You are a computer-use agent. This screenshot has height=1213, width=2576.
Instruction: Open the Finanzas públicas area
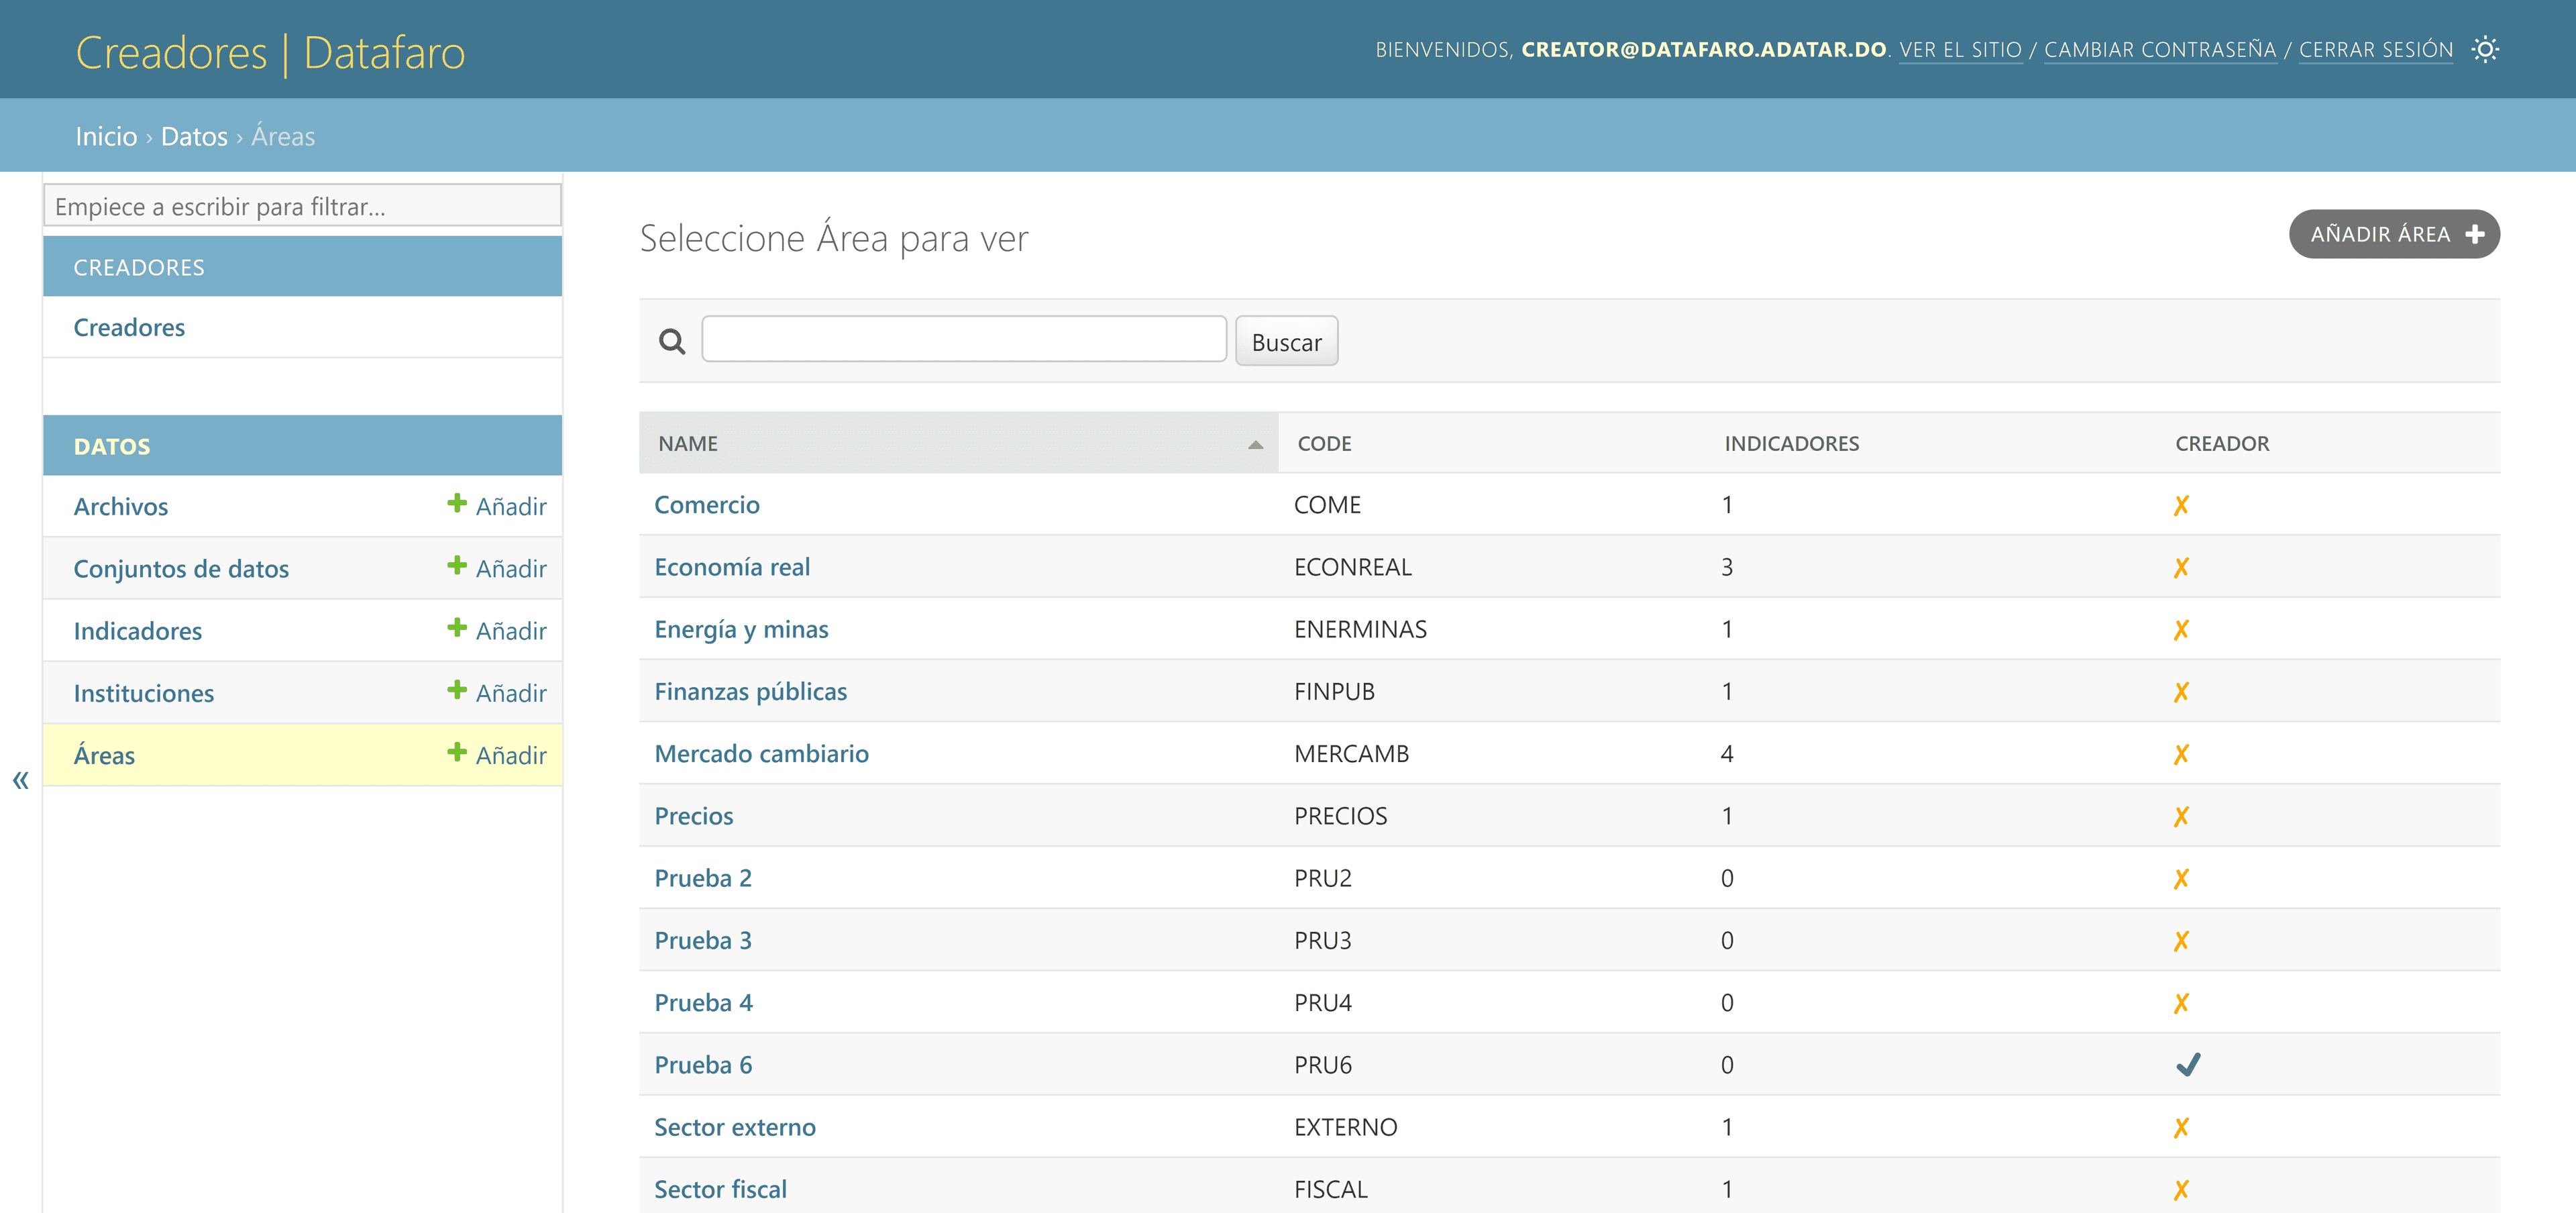(x=750, y=691)
